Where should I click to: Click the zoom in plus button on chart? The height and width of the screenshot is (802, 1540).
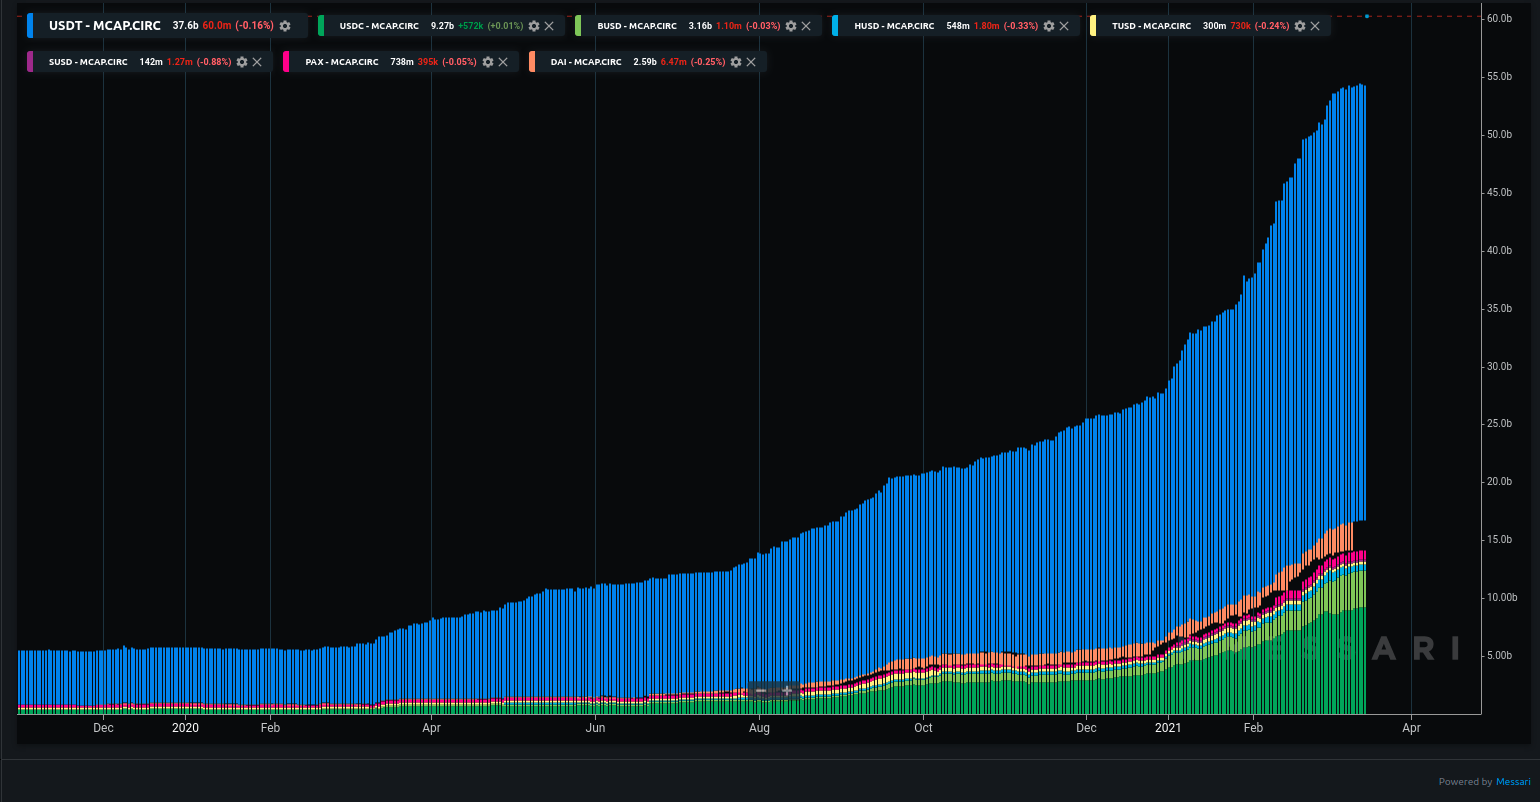click(x=789, y=691)
